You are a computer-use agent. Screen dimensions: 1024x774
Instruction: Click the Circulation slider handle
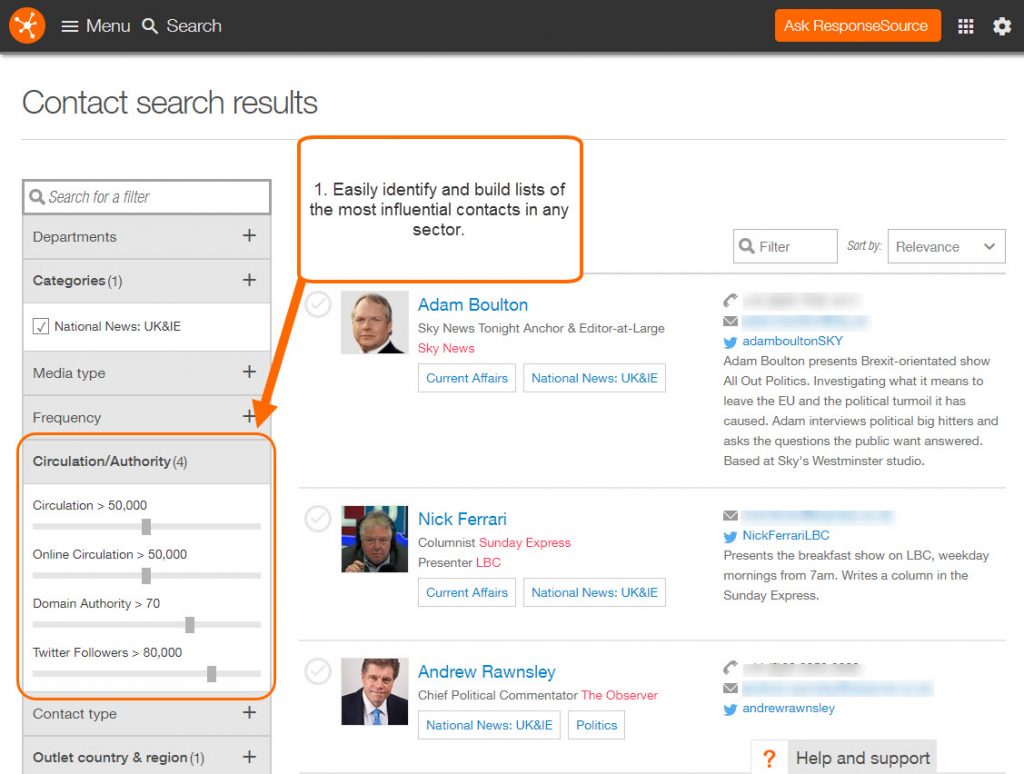146,526
